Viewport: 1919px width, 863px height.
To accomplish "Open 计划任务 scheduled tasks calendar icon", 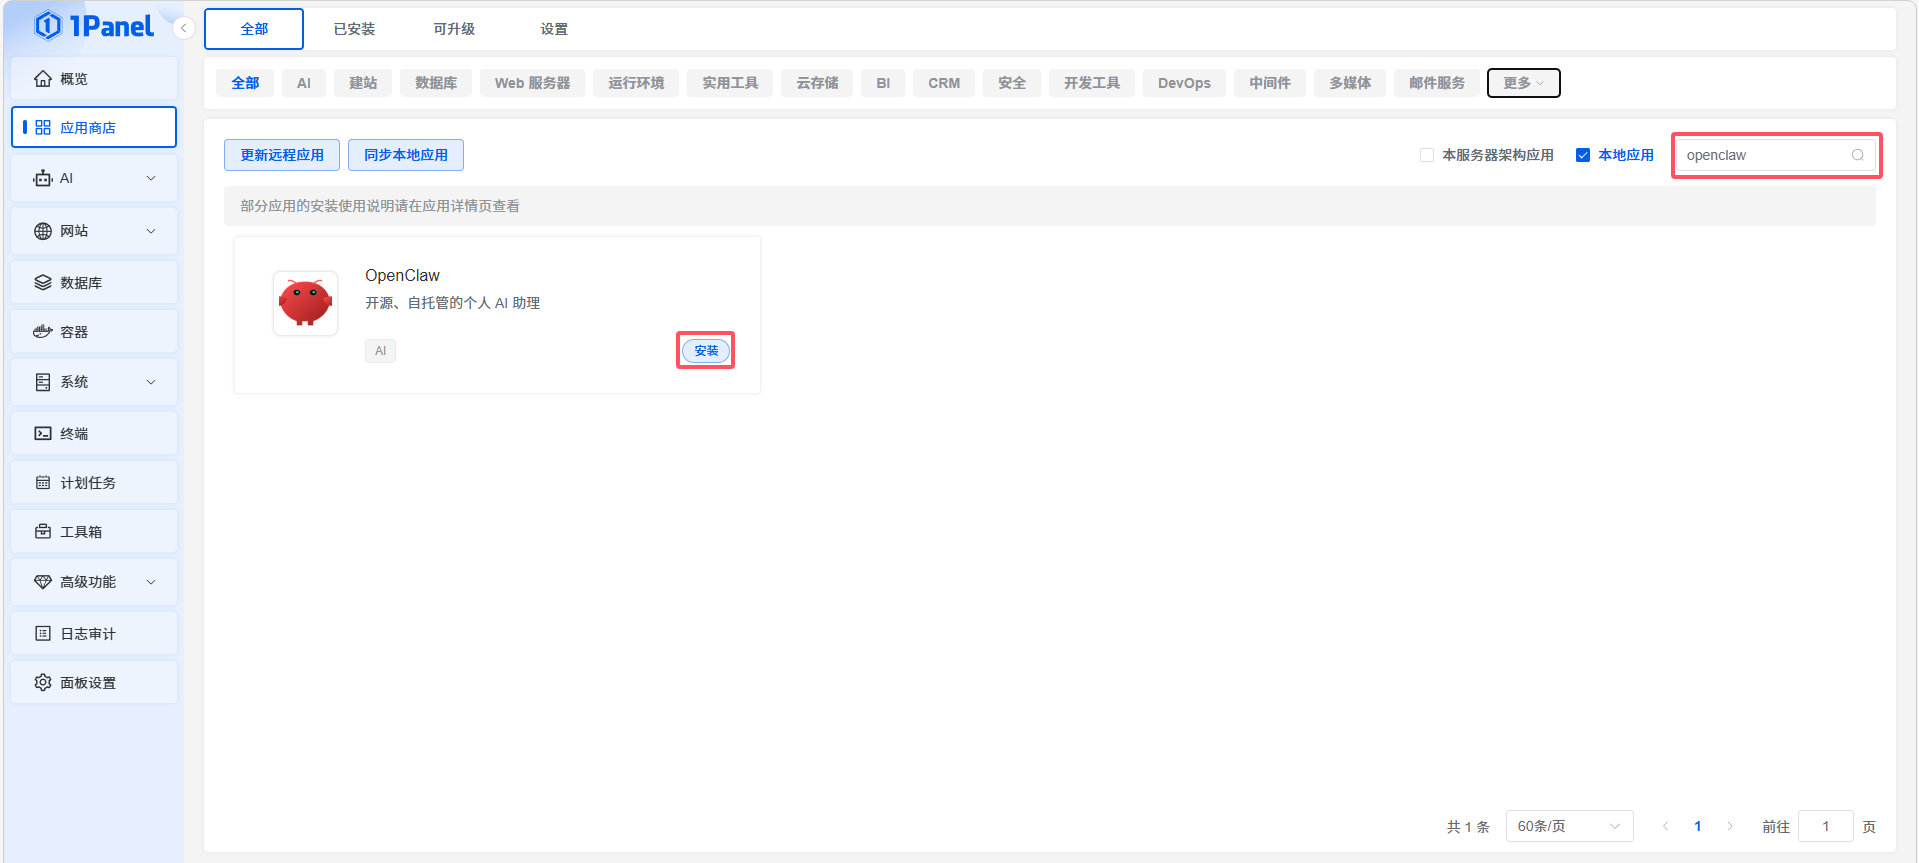I will 43,483.
